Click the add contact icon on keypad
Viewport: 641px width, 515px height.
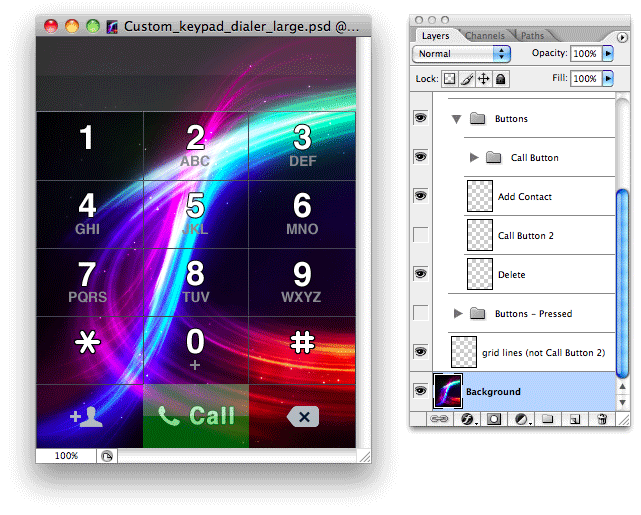coord(86,417)
